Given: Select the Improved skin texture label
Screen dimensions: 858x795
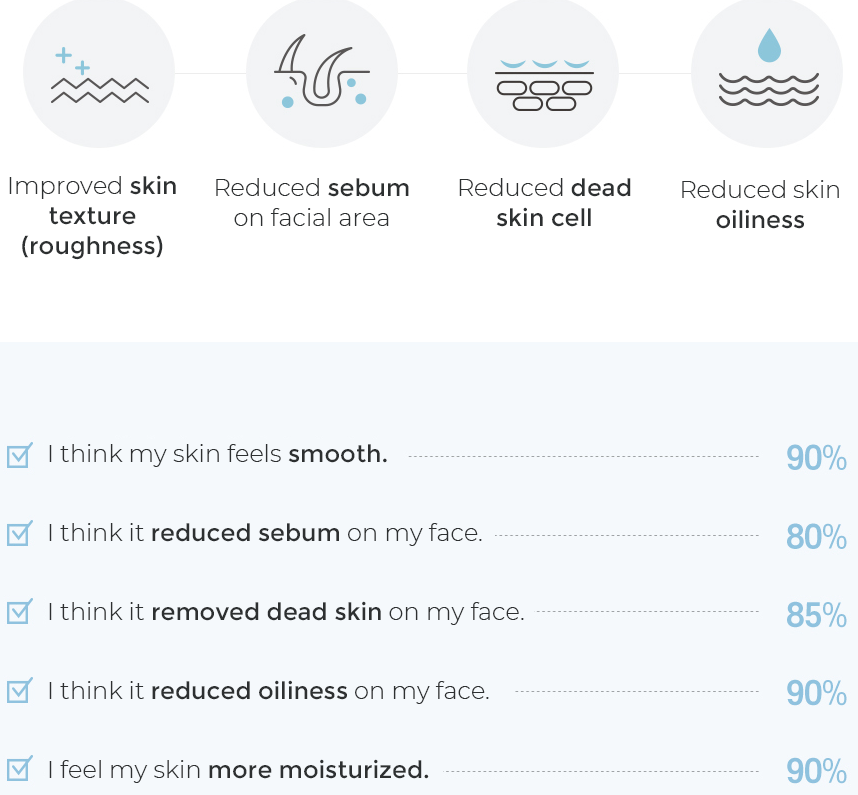Looking at the screenshot, I should pyautogui.click(x=92, y=216).
